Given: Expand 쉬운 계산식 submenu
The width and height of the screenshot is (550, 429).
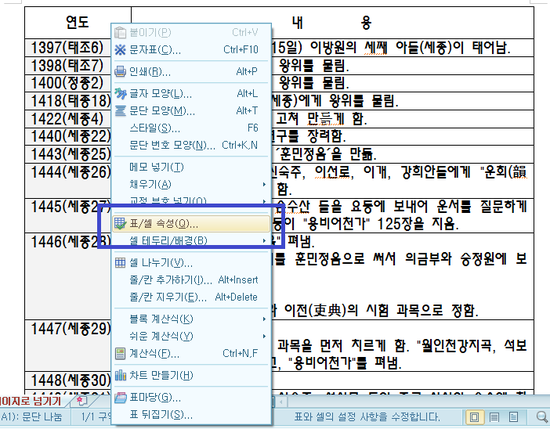Looking at the screenshot, I should coord(264,336).
